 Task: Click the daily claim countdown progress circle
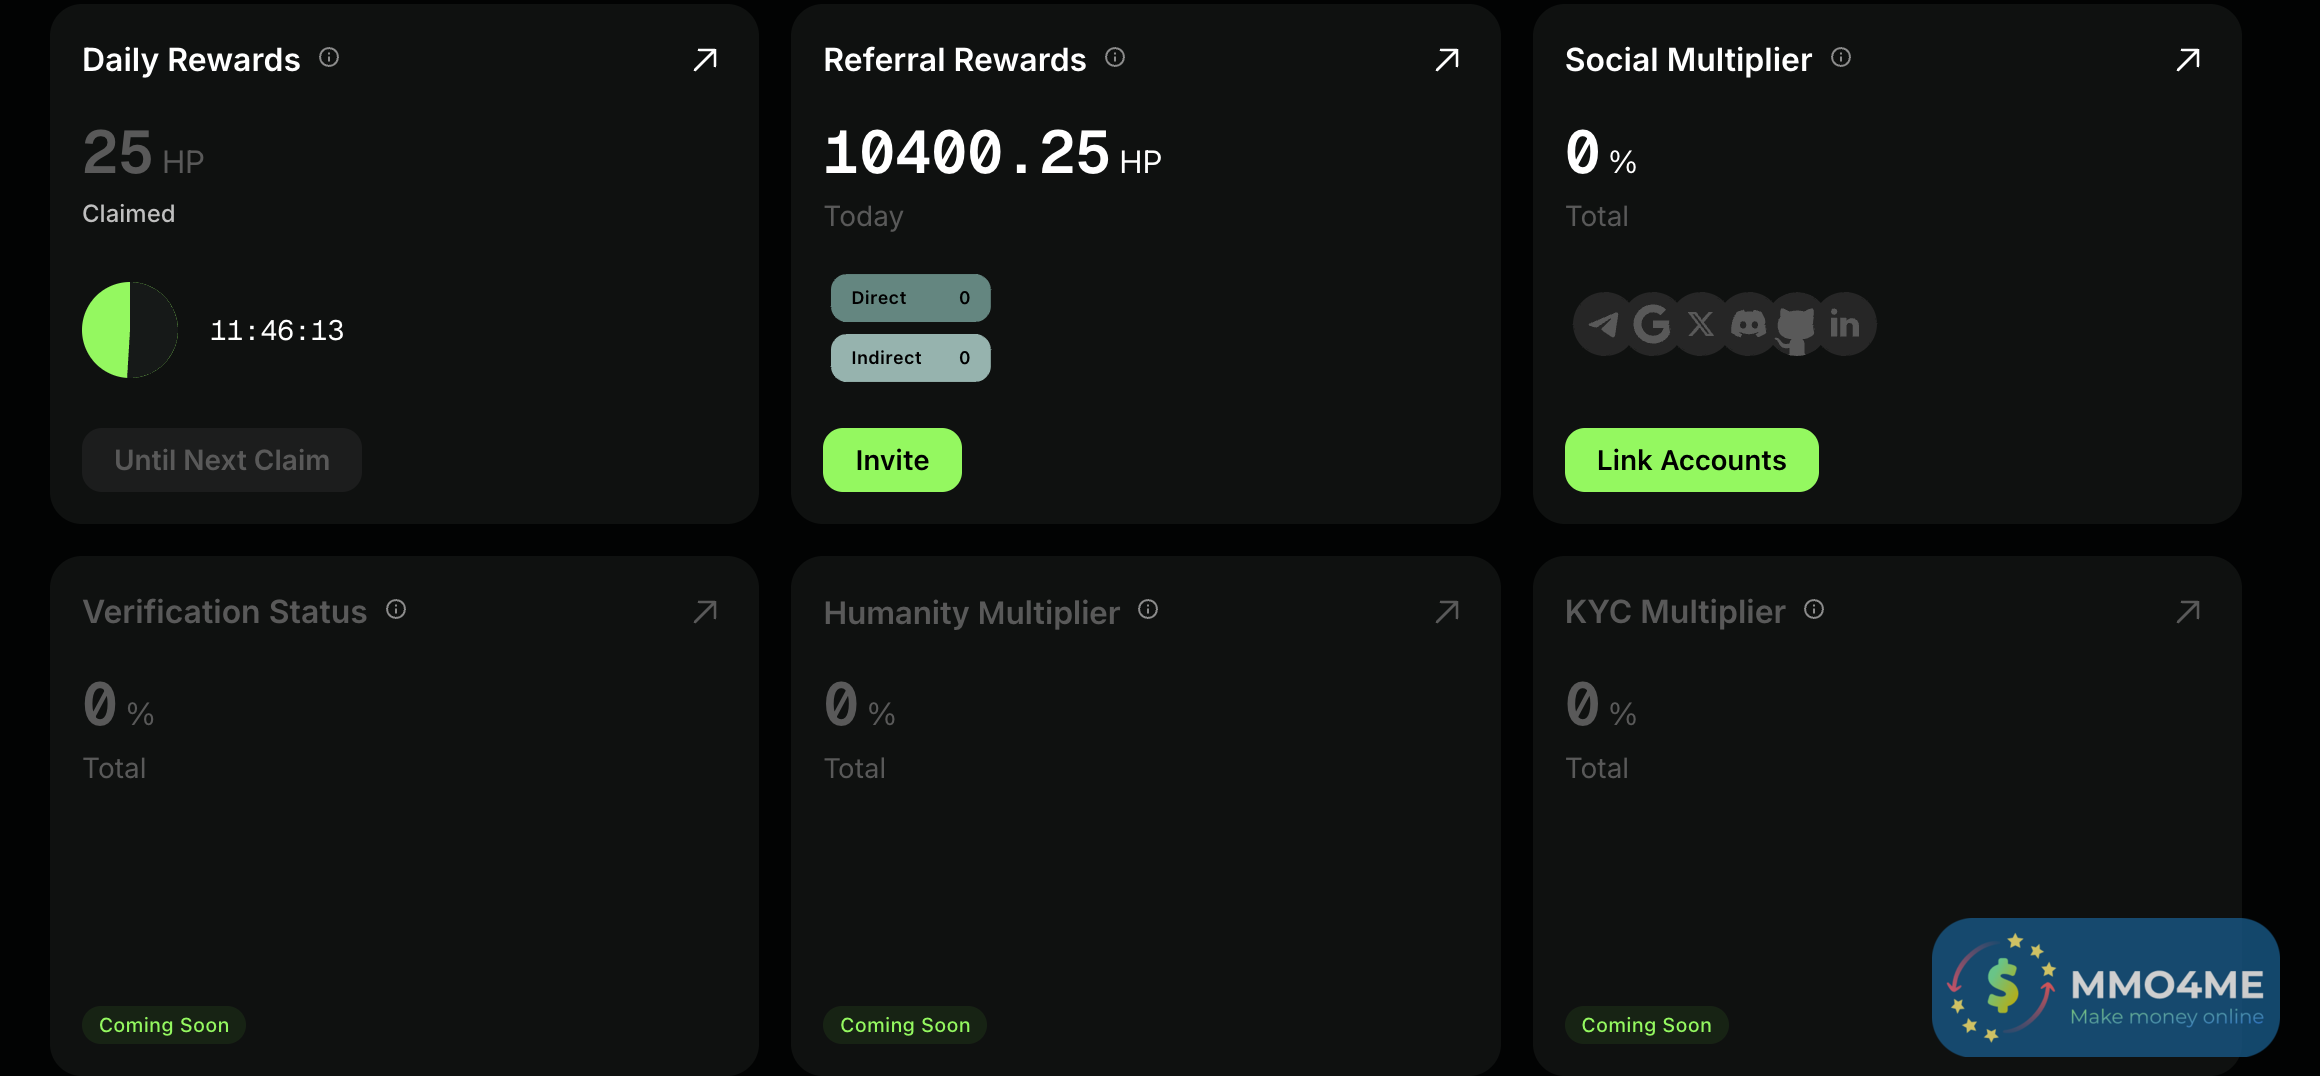pyautogui.click(x=130, y=330)
